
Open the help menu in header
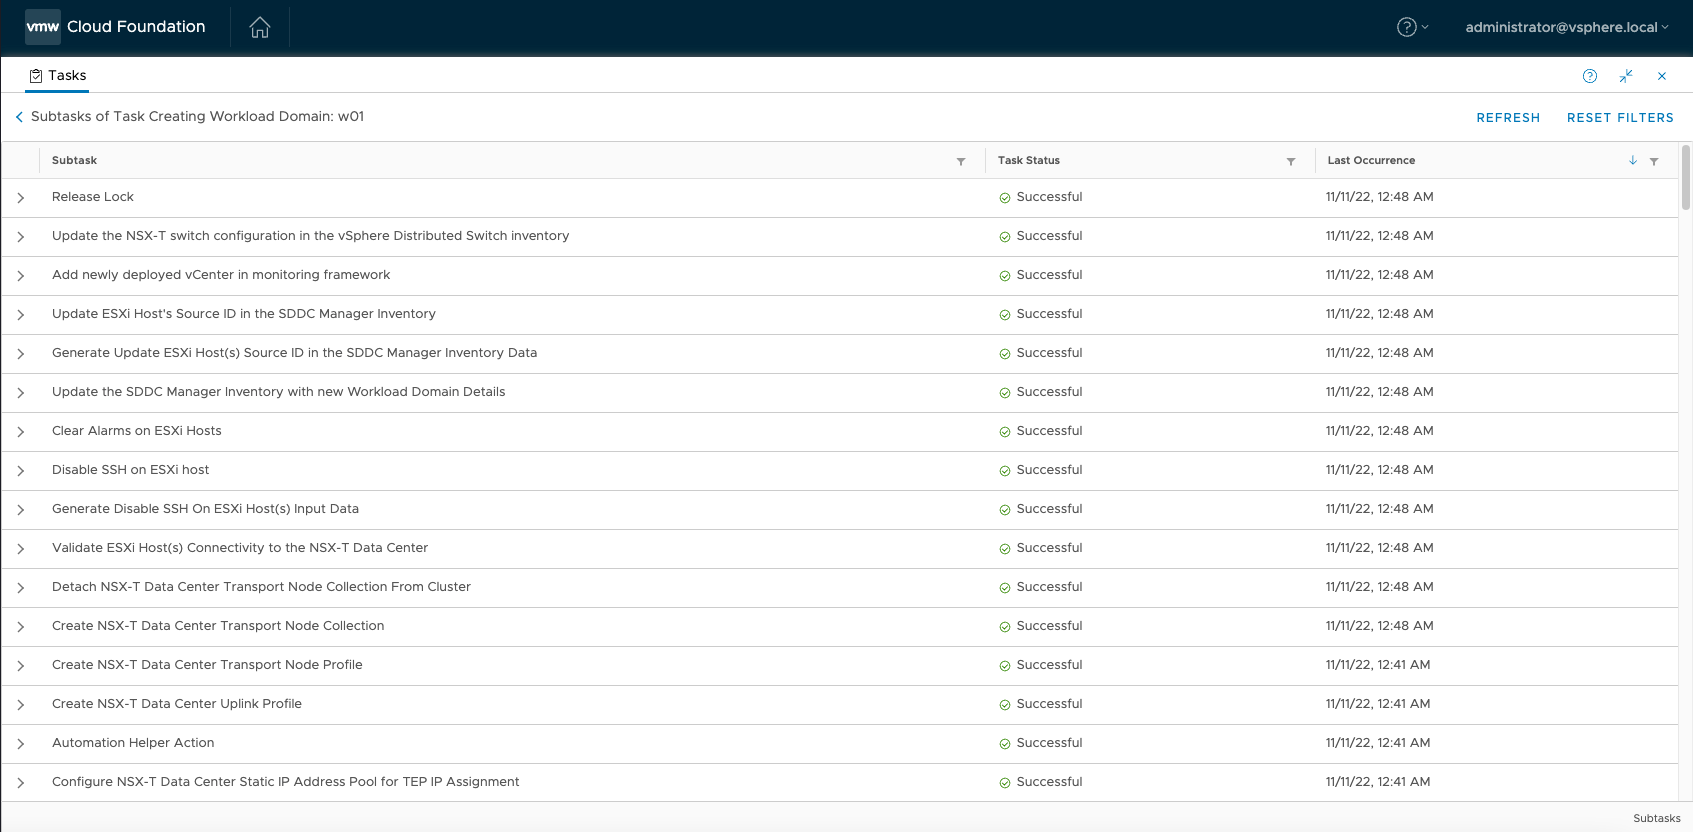coord(1412,27)
